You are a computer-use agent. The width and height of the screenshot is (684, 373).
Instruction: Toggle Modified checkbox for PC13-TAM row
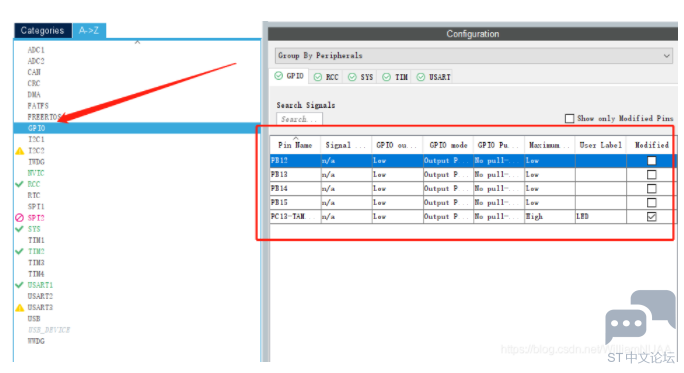(651, 217)
